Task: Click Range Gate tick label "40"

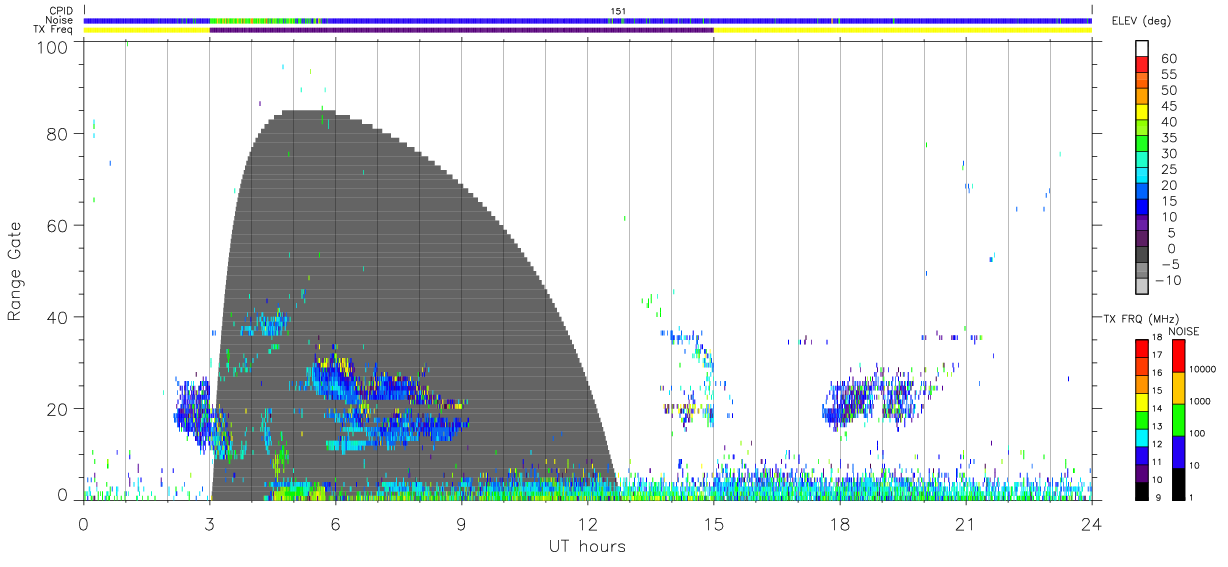Action: pyautogui.click(x=60, y=317)
